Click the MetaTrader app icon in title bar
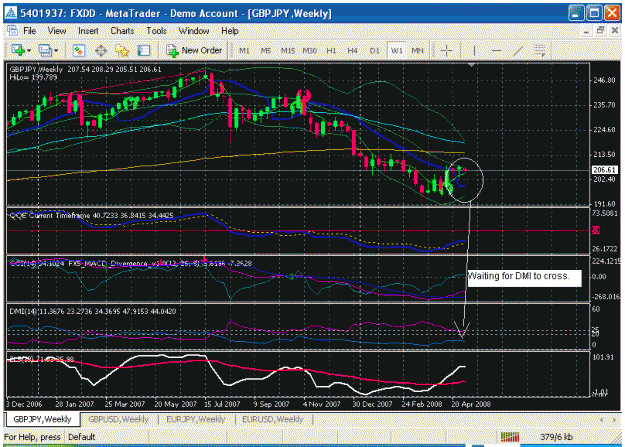 [x=11, y=13]
